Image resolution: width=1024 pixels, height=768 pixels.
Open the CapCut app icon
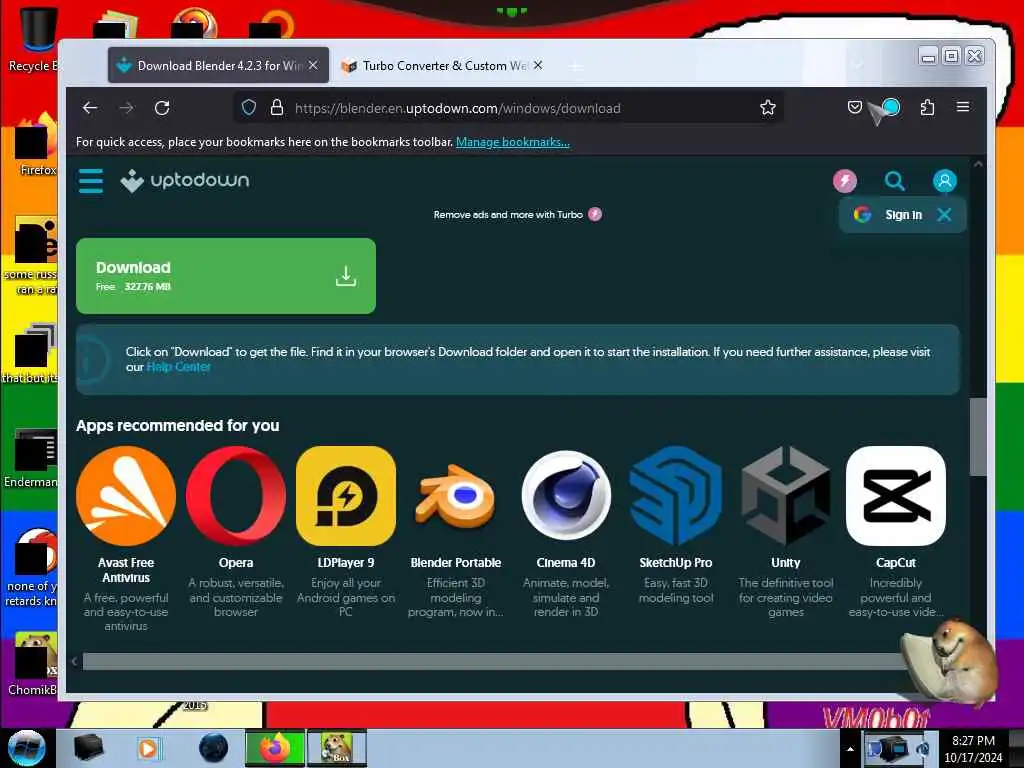[x=895, y=496]
